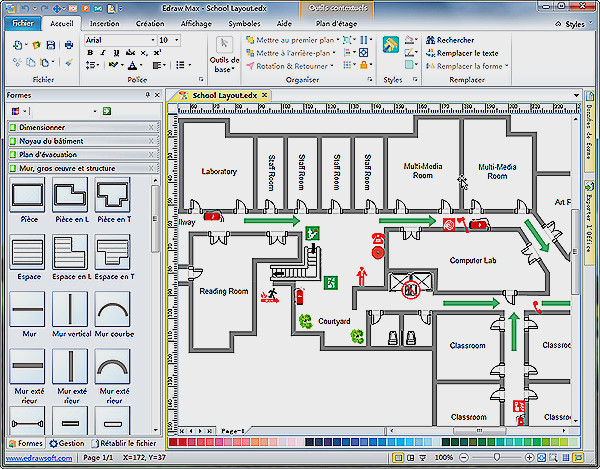Click the Computer Lab room label
This screenshot has width=600, height=469.
click(473, 261)
